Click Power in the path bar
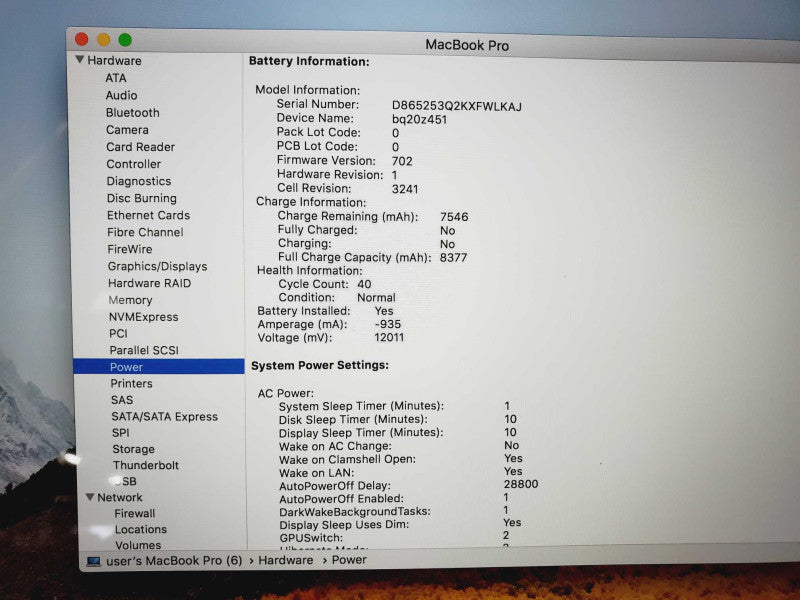The image size is (800, 600). click(x=349, y=560)
